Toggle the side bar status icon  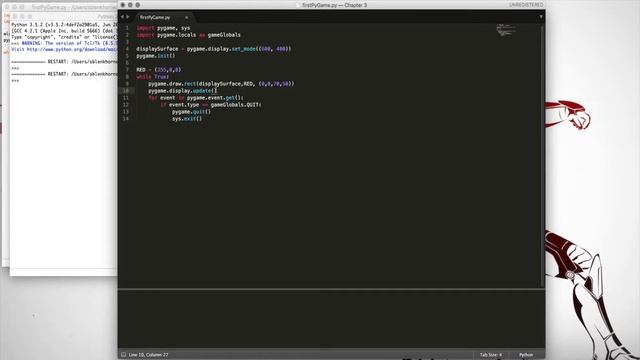tap(123, 355)
